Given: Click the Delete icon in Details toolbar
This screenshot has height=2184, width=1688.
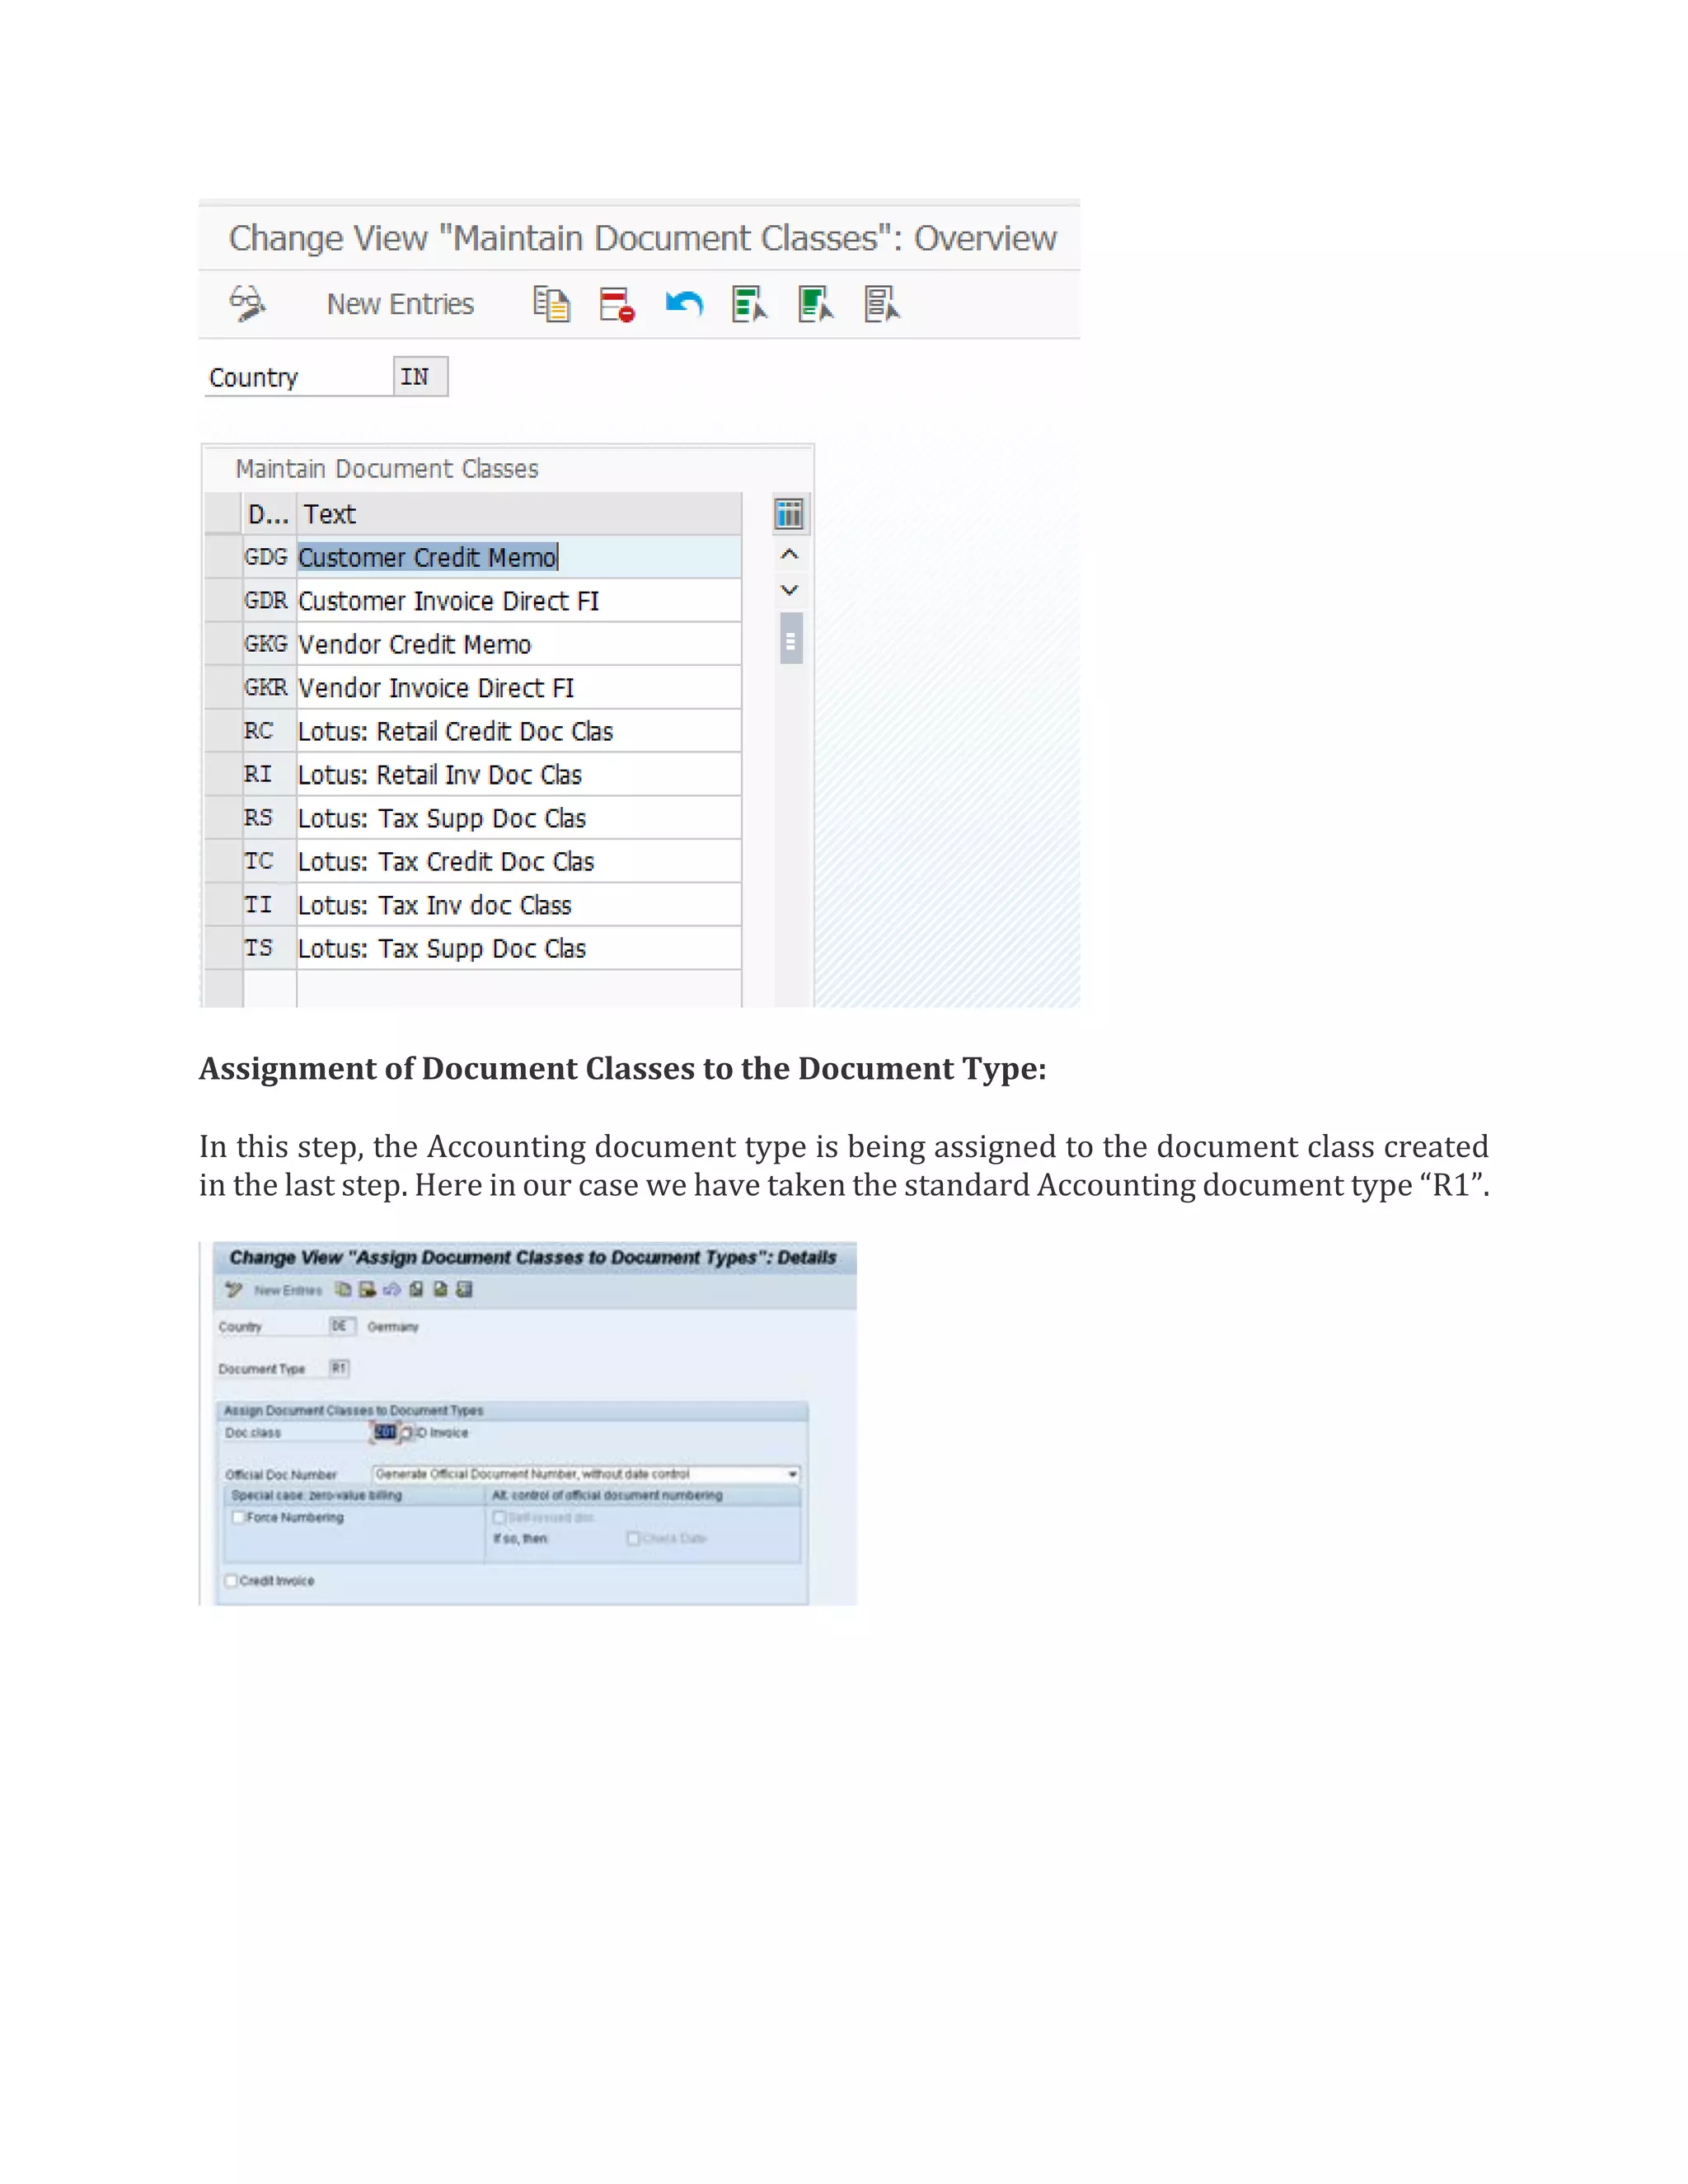Looking at the screenshot, I should click(x=368, y=1290).
